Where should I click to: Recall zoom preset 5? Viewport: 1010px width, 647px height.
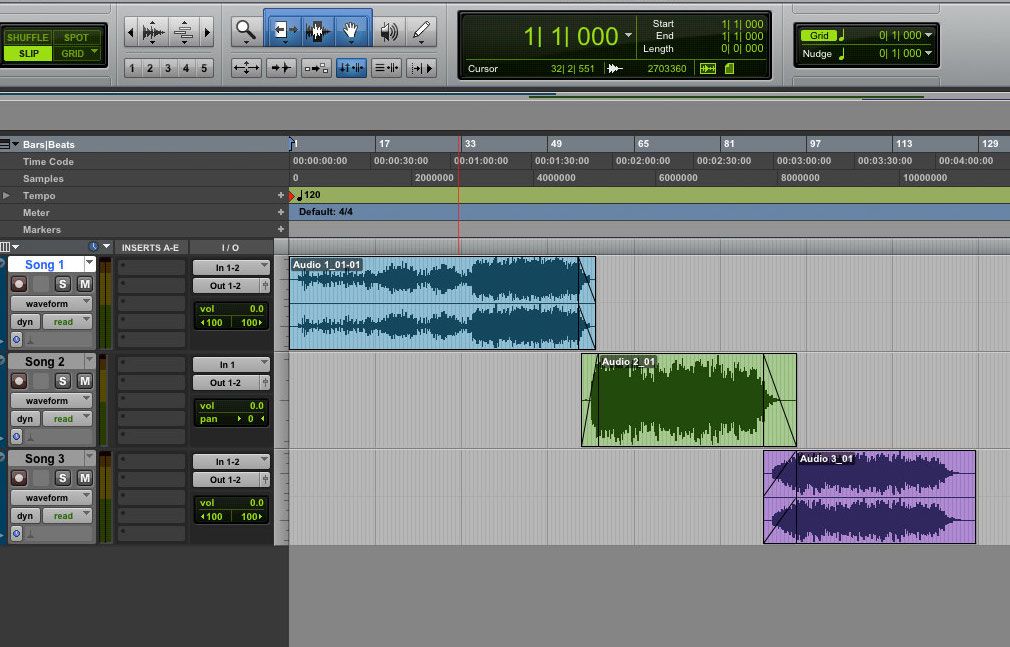pos(204,68)
